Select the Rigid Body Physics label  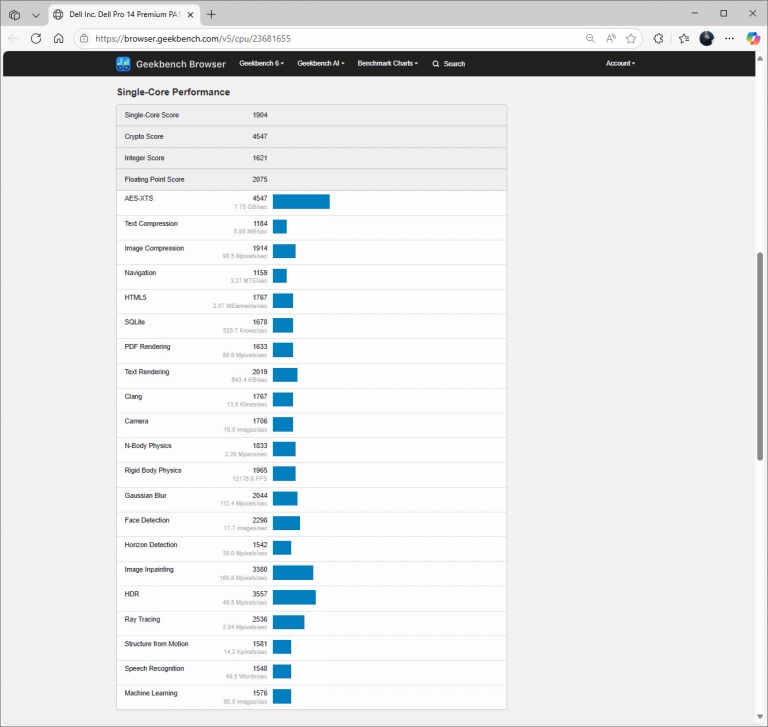[x=153, y=470]
